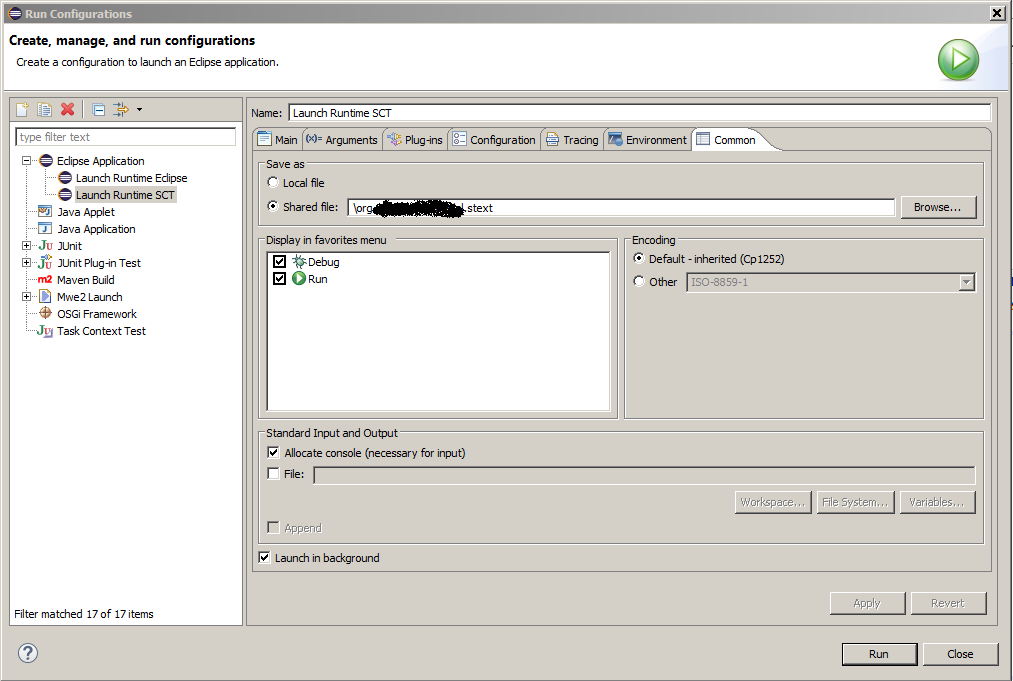1013x681 pixels.
Task: Select the Local file radio button
Action: [273, 182]
